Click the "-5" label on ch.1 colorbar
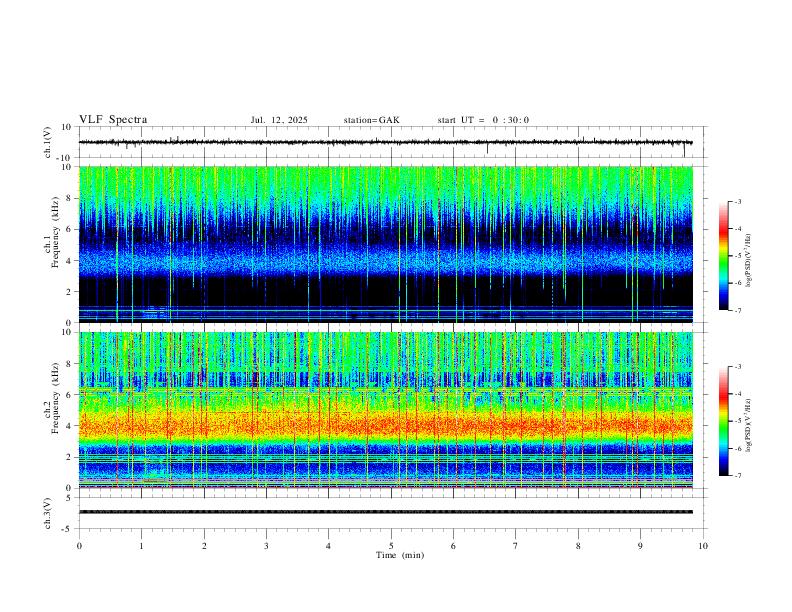792x612 pixels. (738, 256)
